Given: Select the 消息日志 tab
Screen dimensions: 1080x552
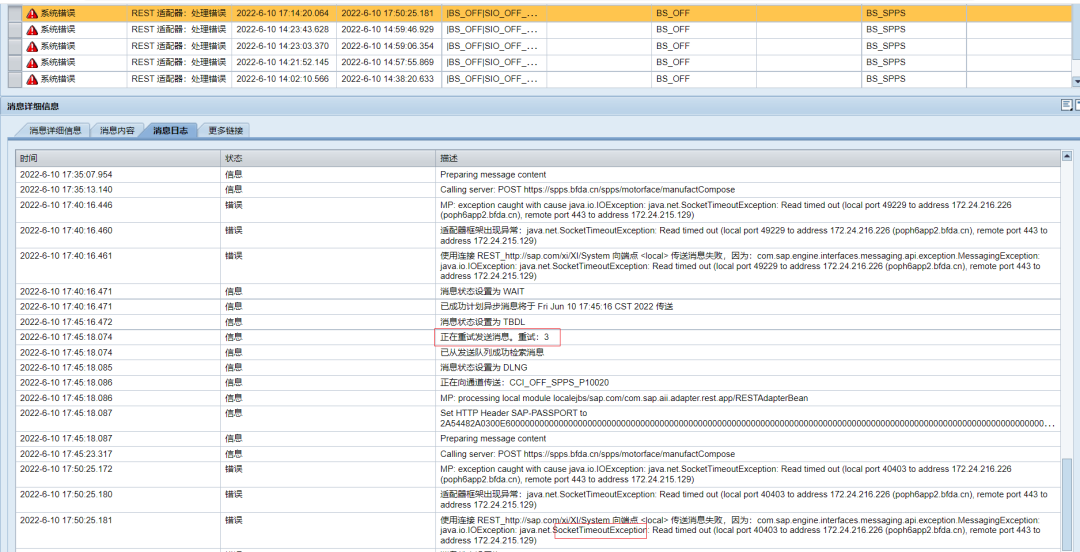Looking at the screenshot, I should pyautogui.click(x=169, y=130).
